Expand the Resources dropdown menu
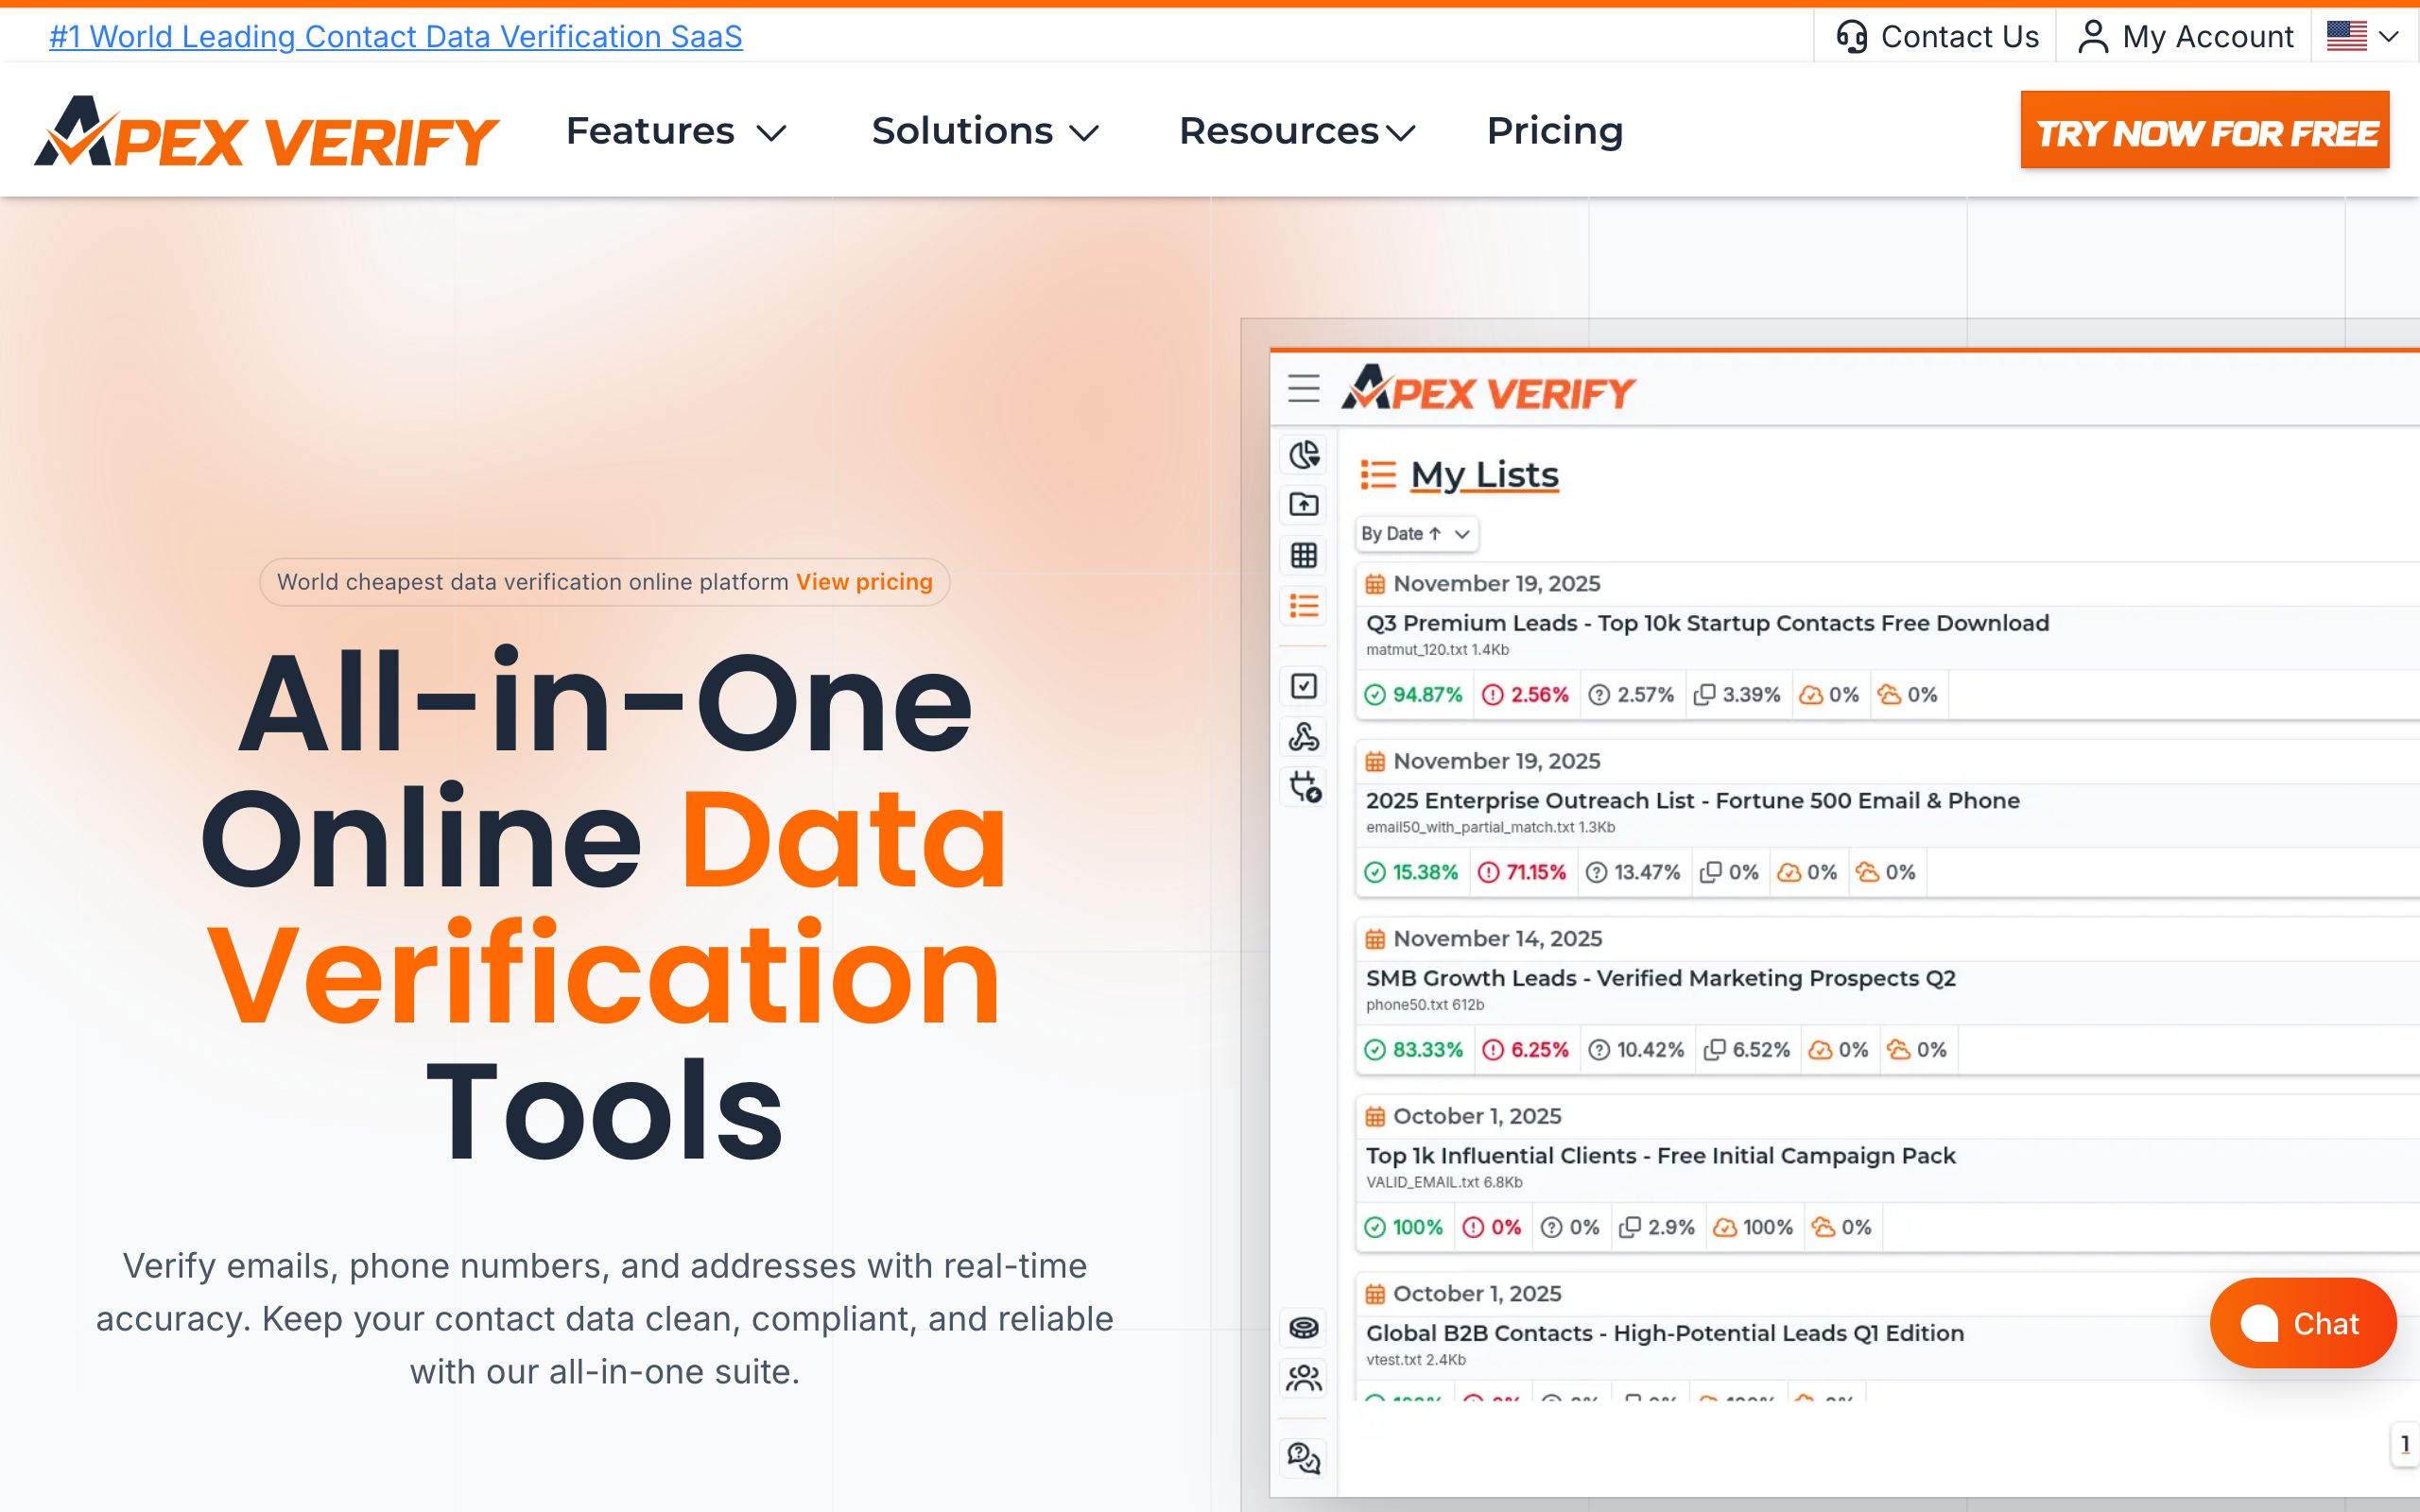2420x1512 pixels. pyautogui.click(x=1297, y=131)
